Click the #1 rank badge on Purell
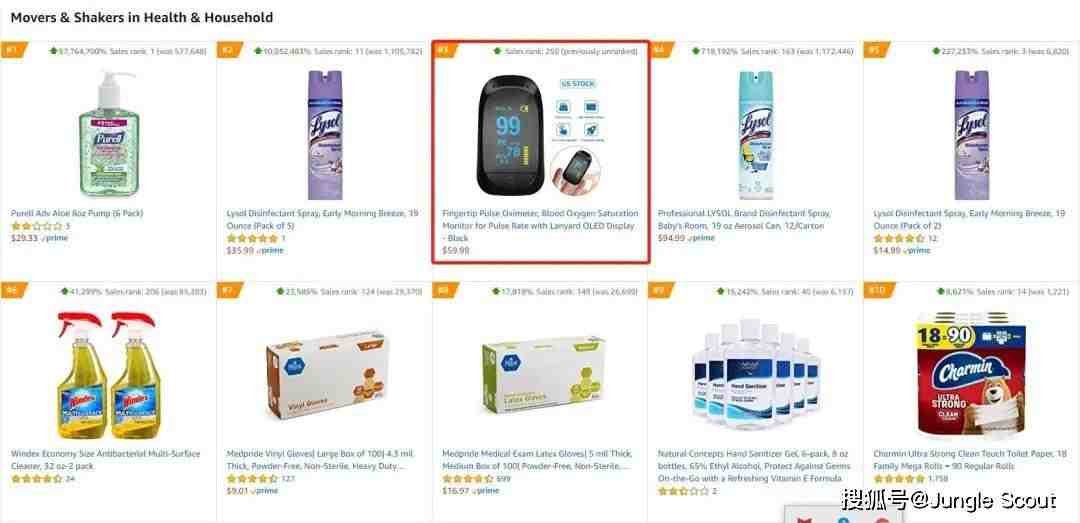 12,50
